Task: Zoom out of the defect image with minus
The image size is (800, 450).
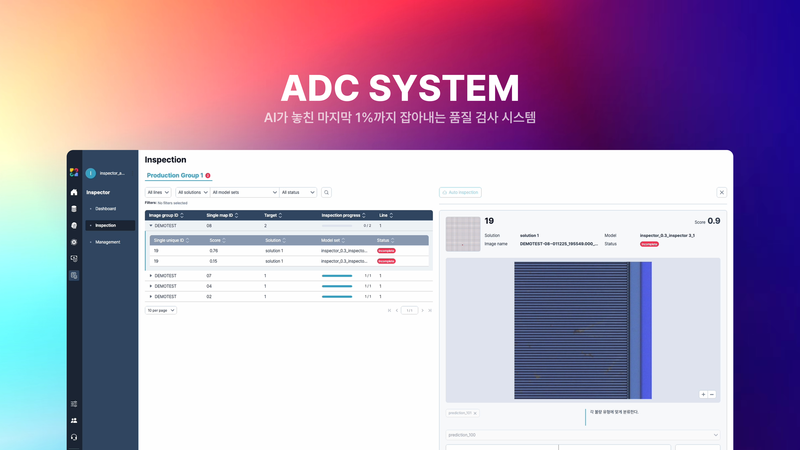Action: [x=712, y=394]
